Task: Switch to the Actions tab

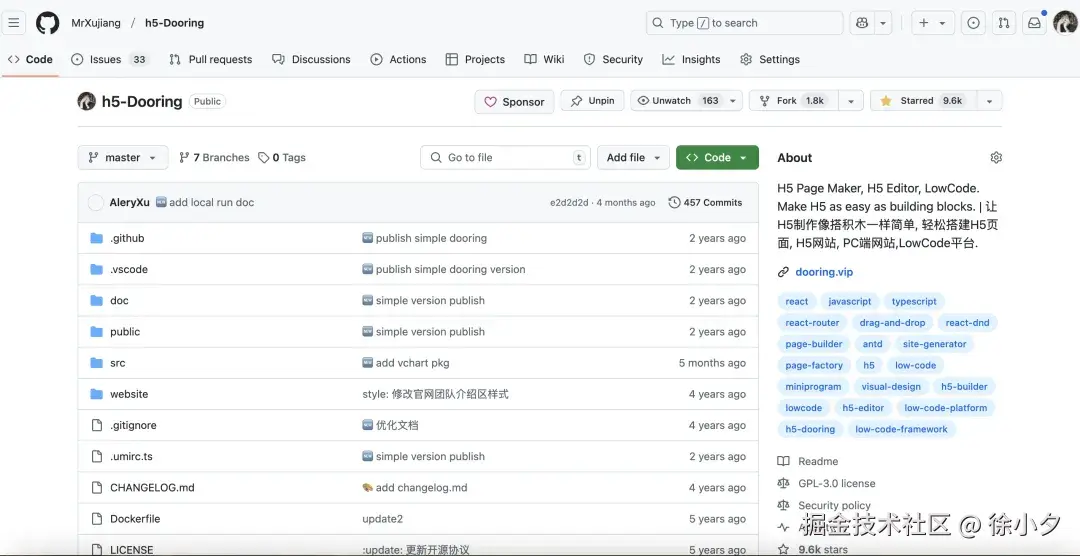Action: pyautogui.click(x=398, y=59)
